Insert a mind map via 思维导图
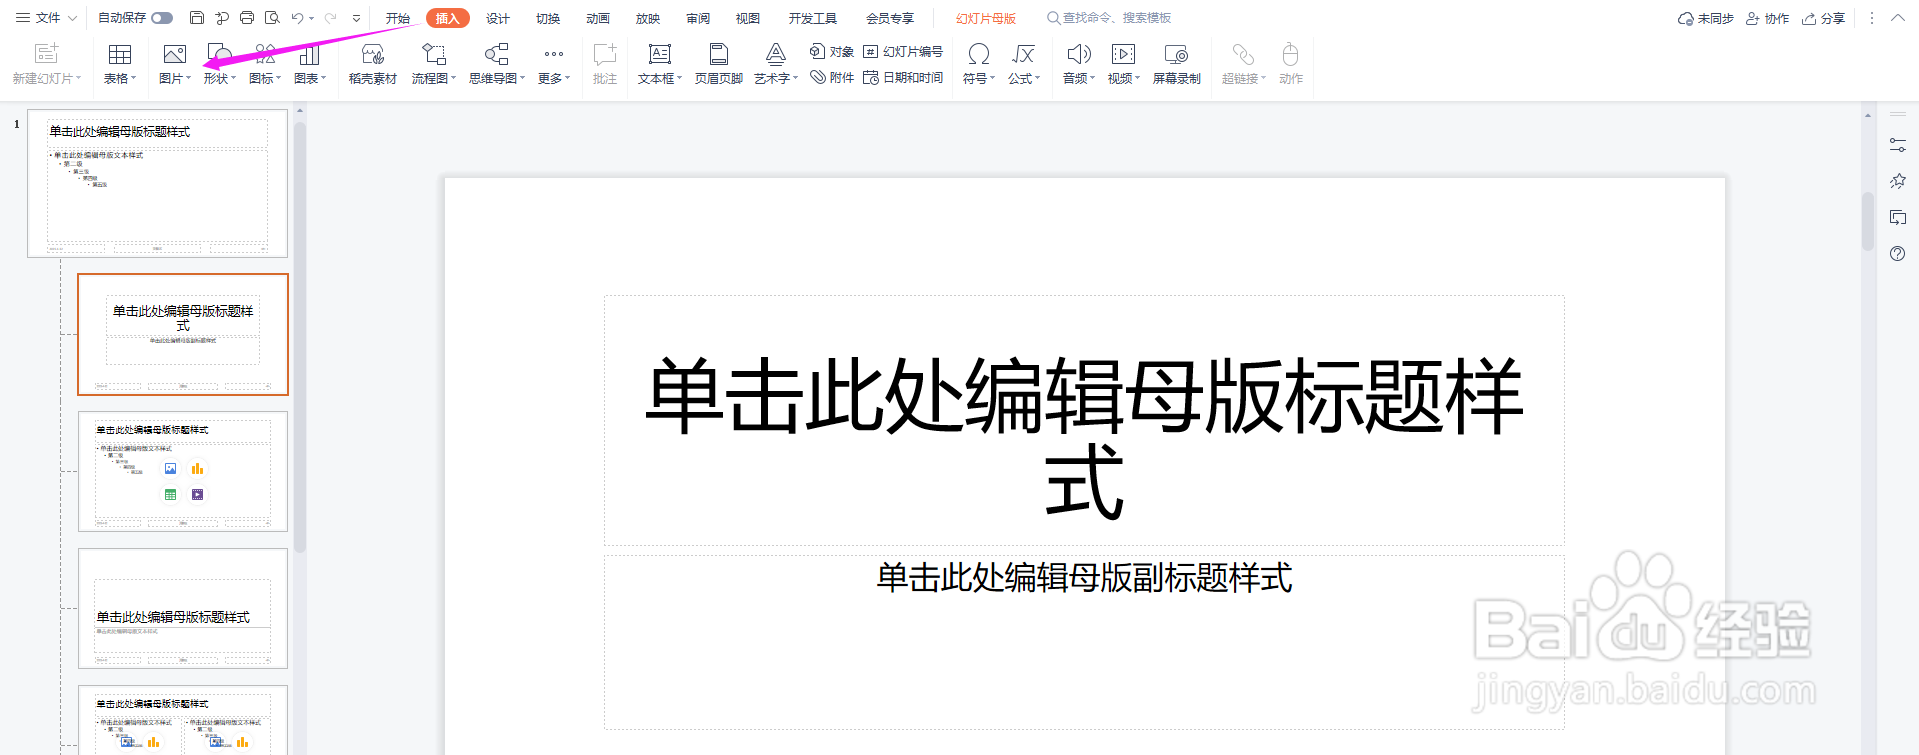The image size is (1919, 755). [x=497, y=63]
